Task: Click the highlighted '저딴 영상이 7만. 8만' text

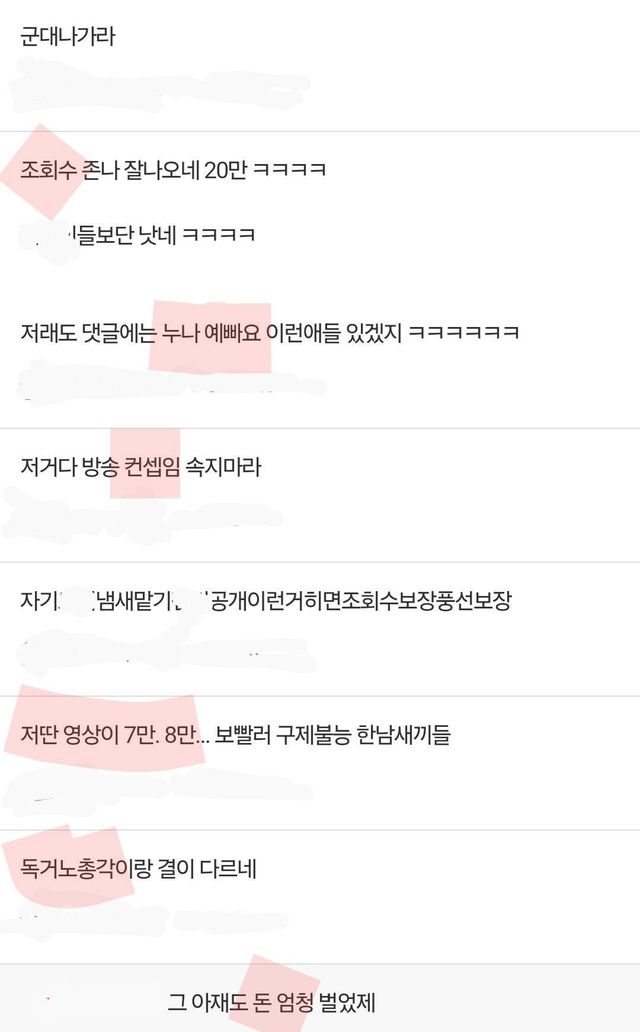Action: (x=109, y=734)
